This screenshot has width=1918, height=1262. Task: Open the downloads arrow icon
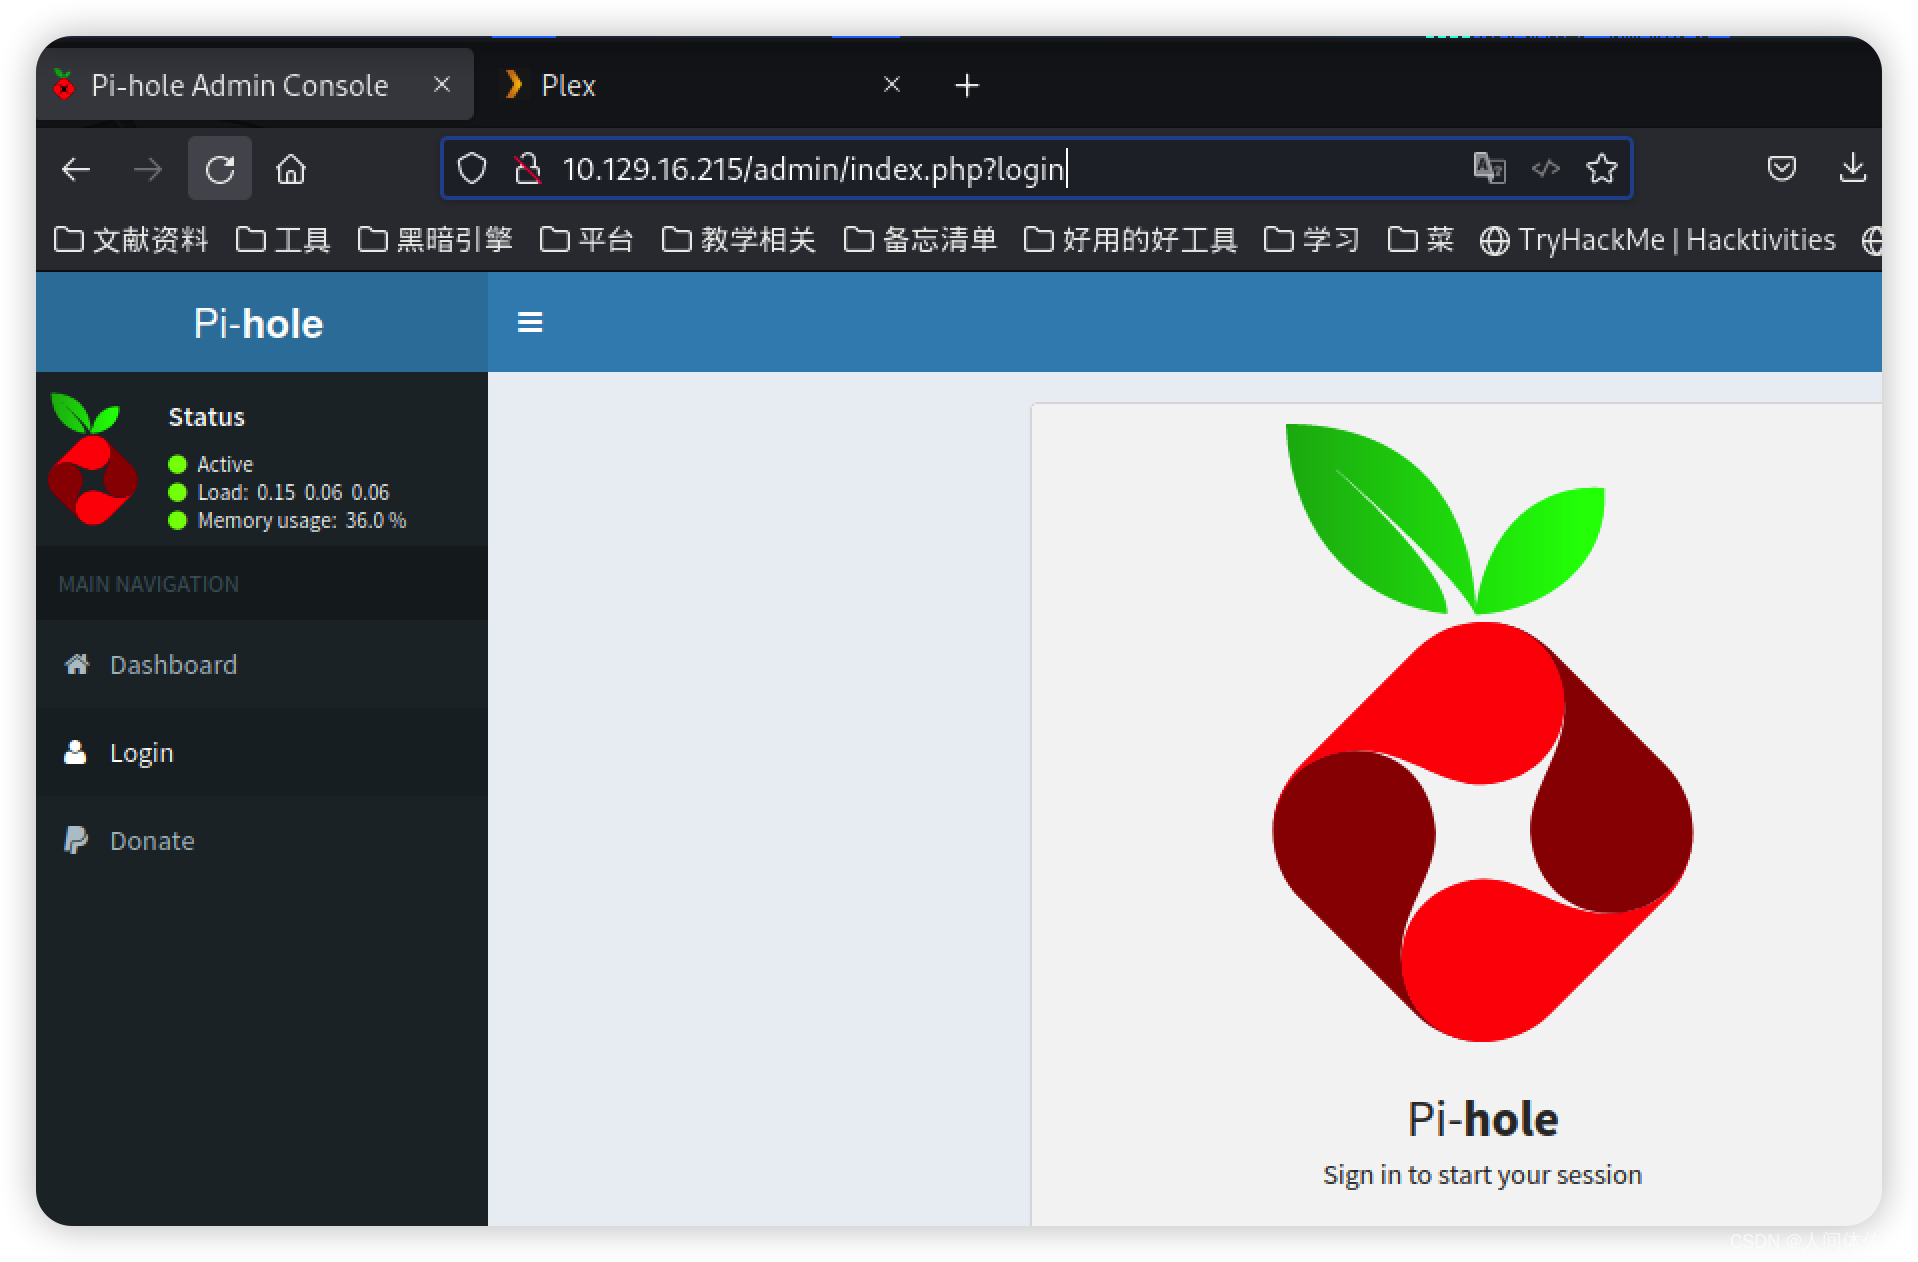coord(1852,168)
